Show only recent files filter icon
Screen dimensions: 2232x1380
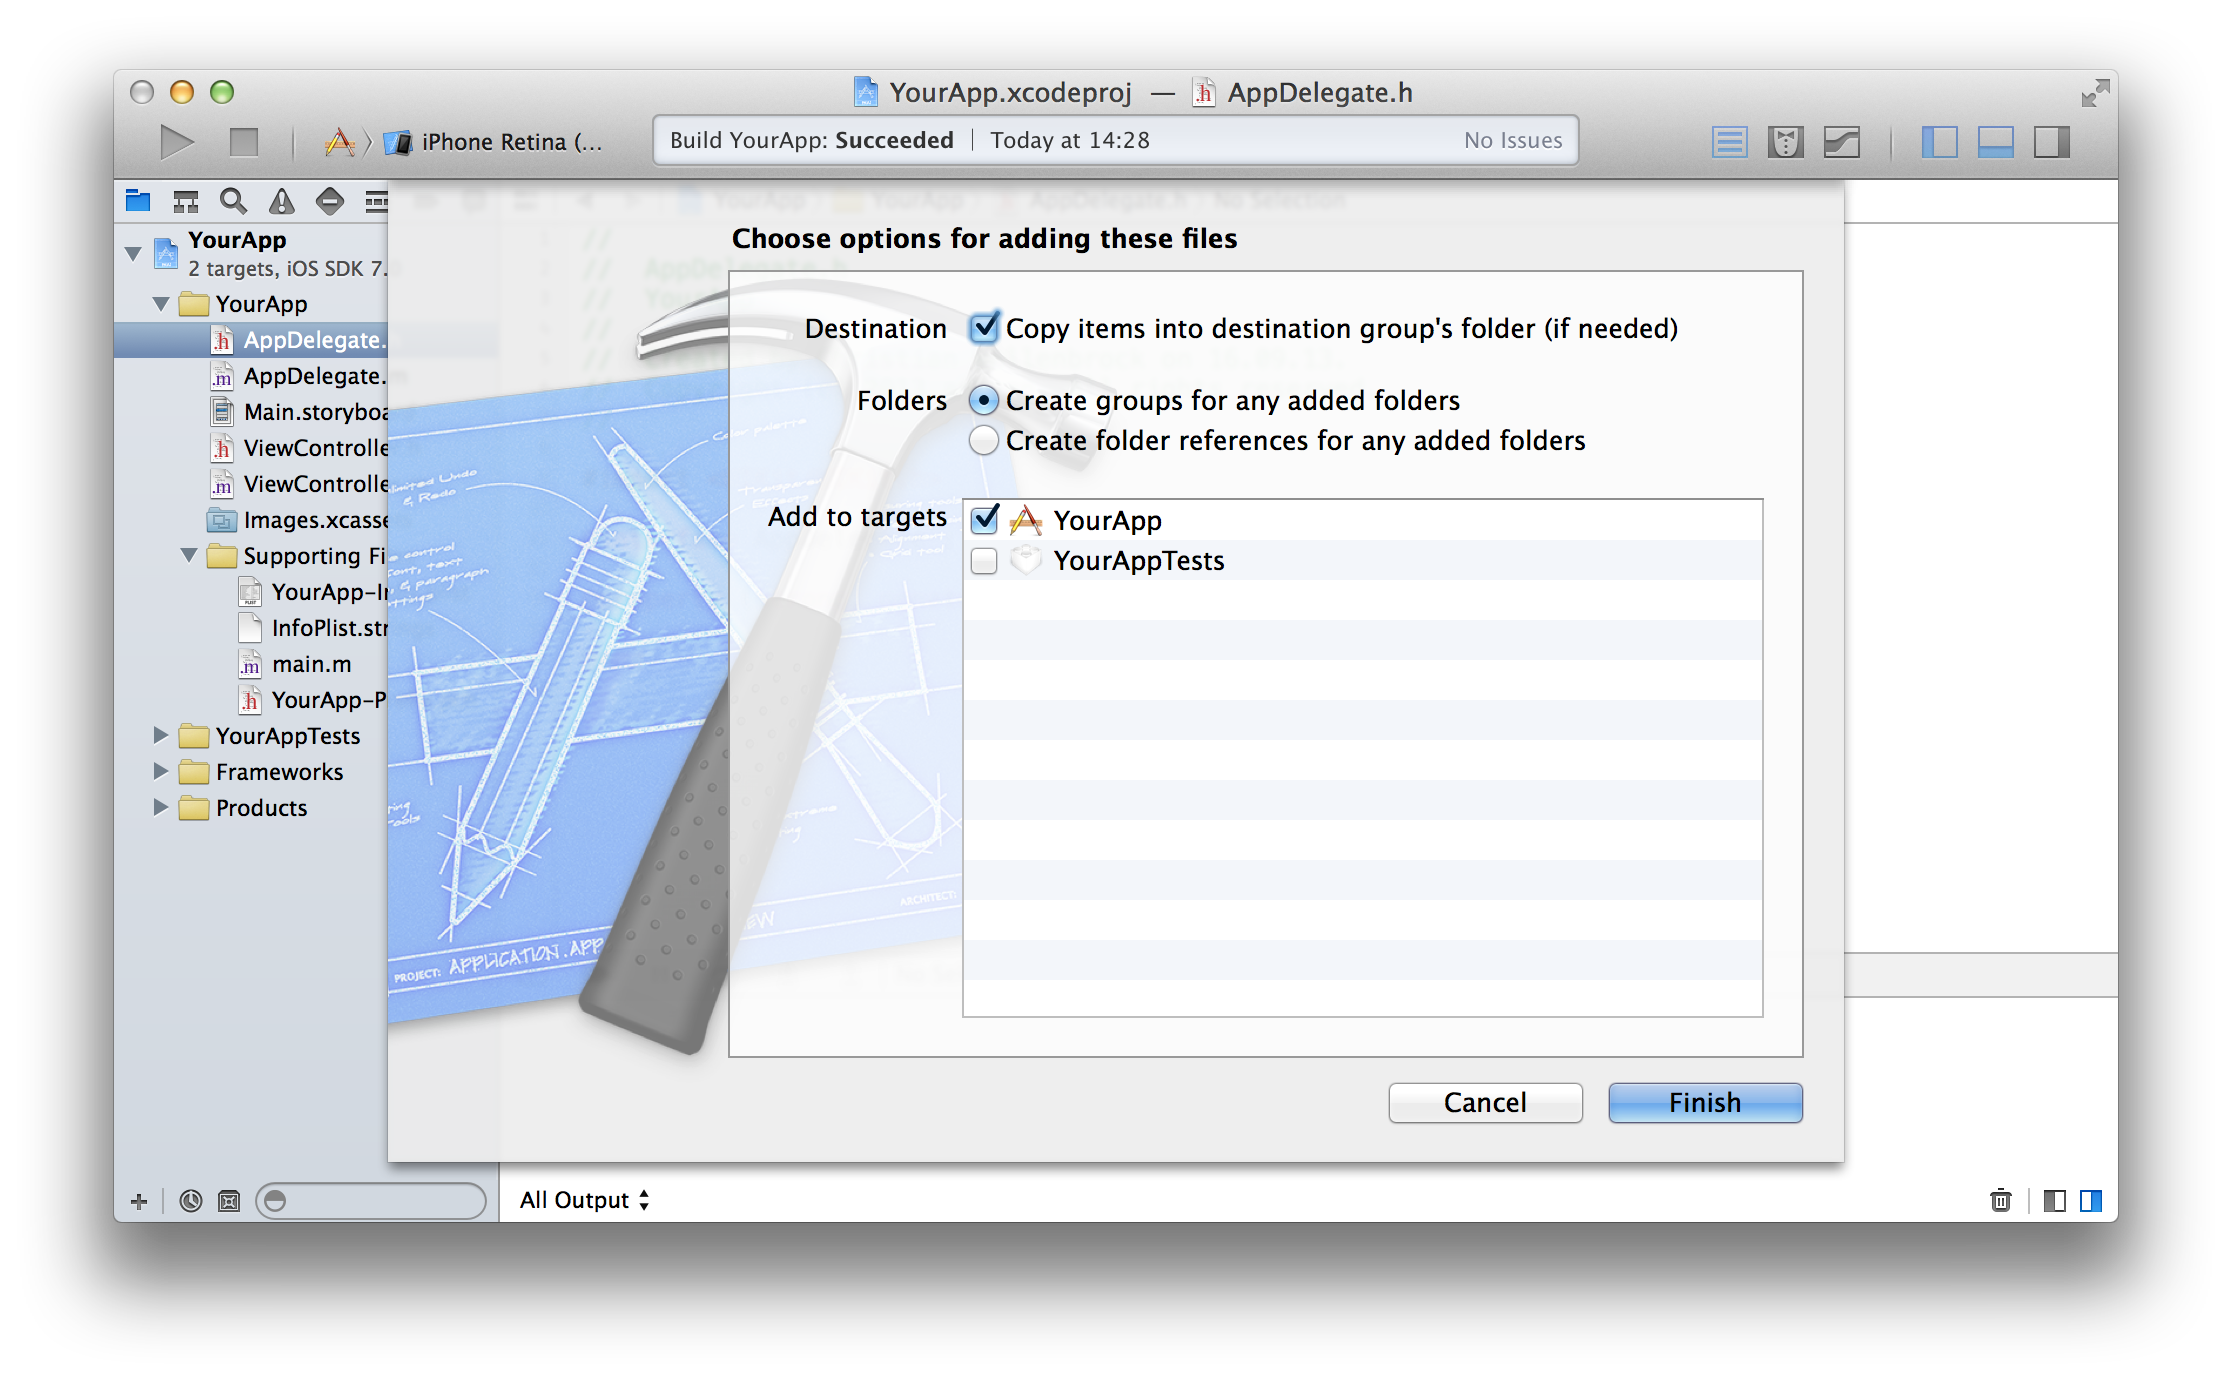pos(191,1201)
